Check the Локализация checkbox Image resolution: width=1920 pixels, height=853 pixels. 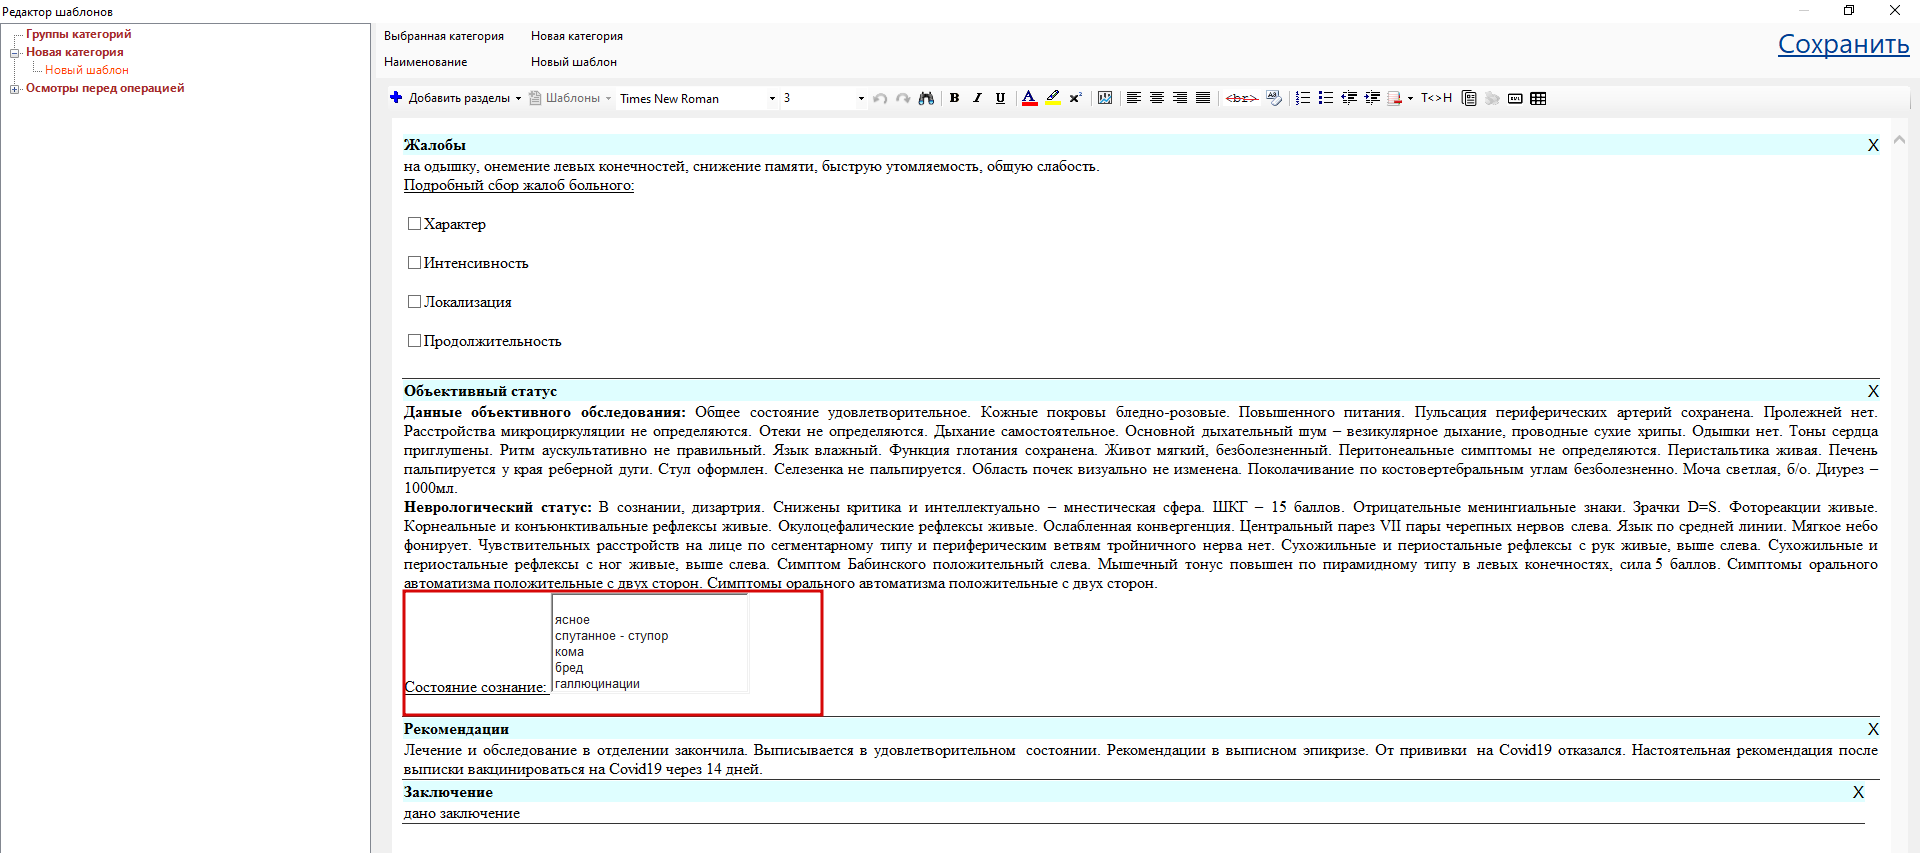tap(414, 302)
